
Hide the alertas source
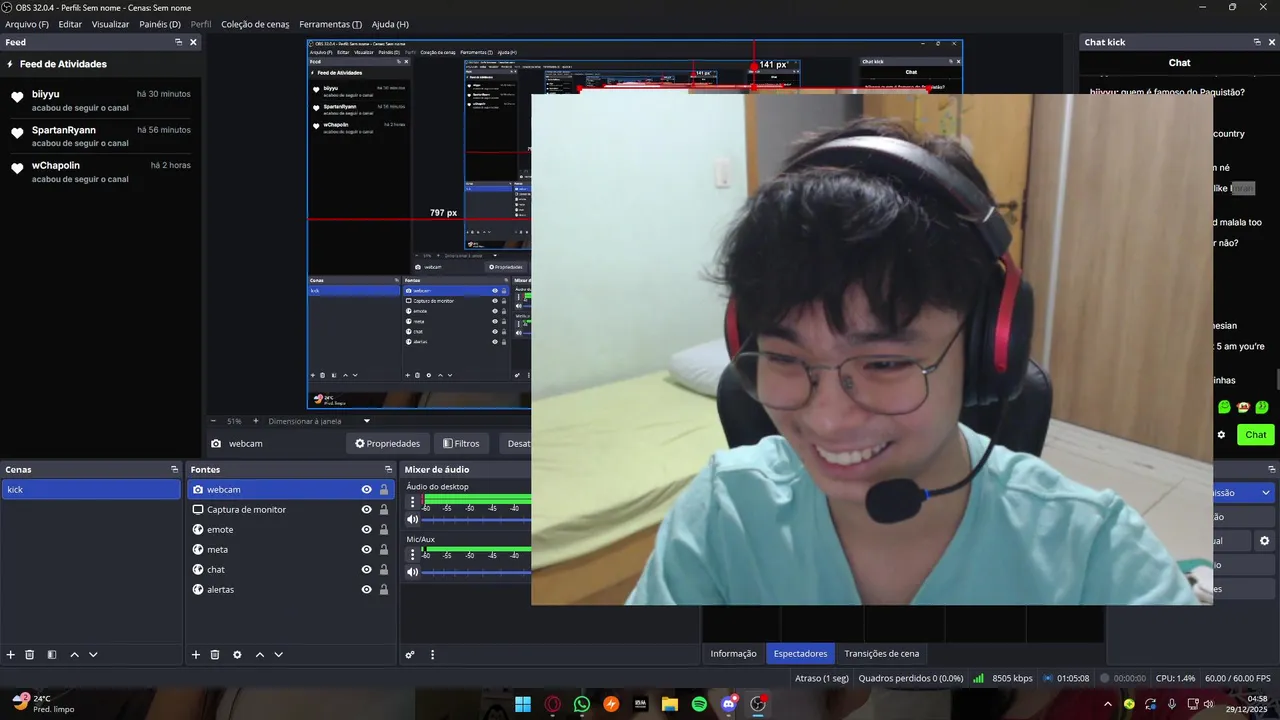point(367,590)
